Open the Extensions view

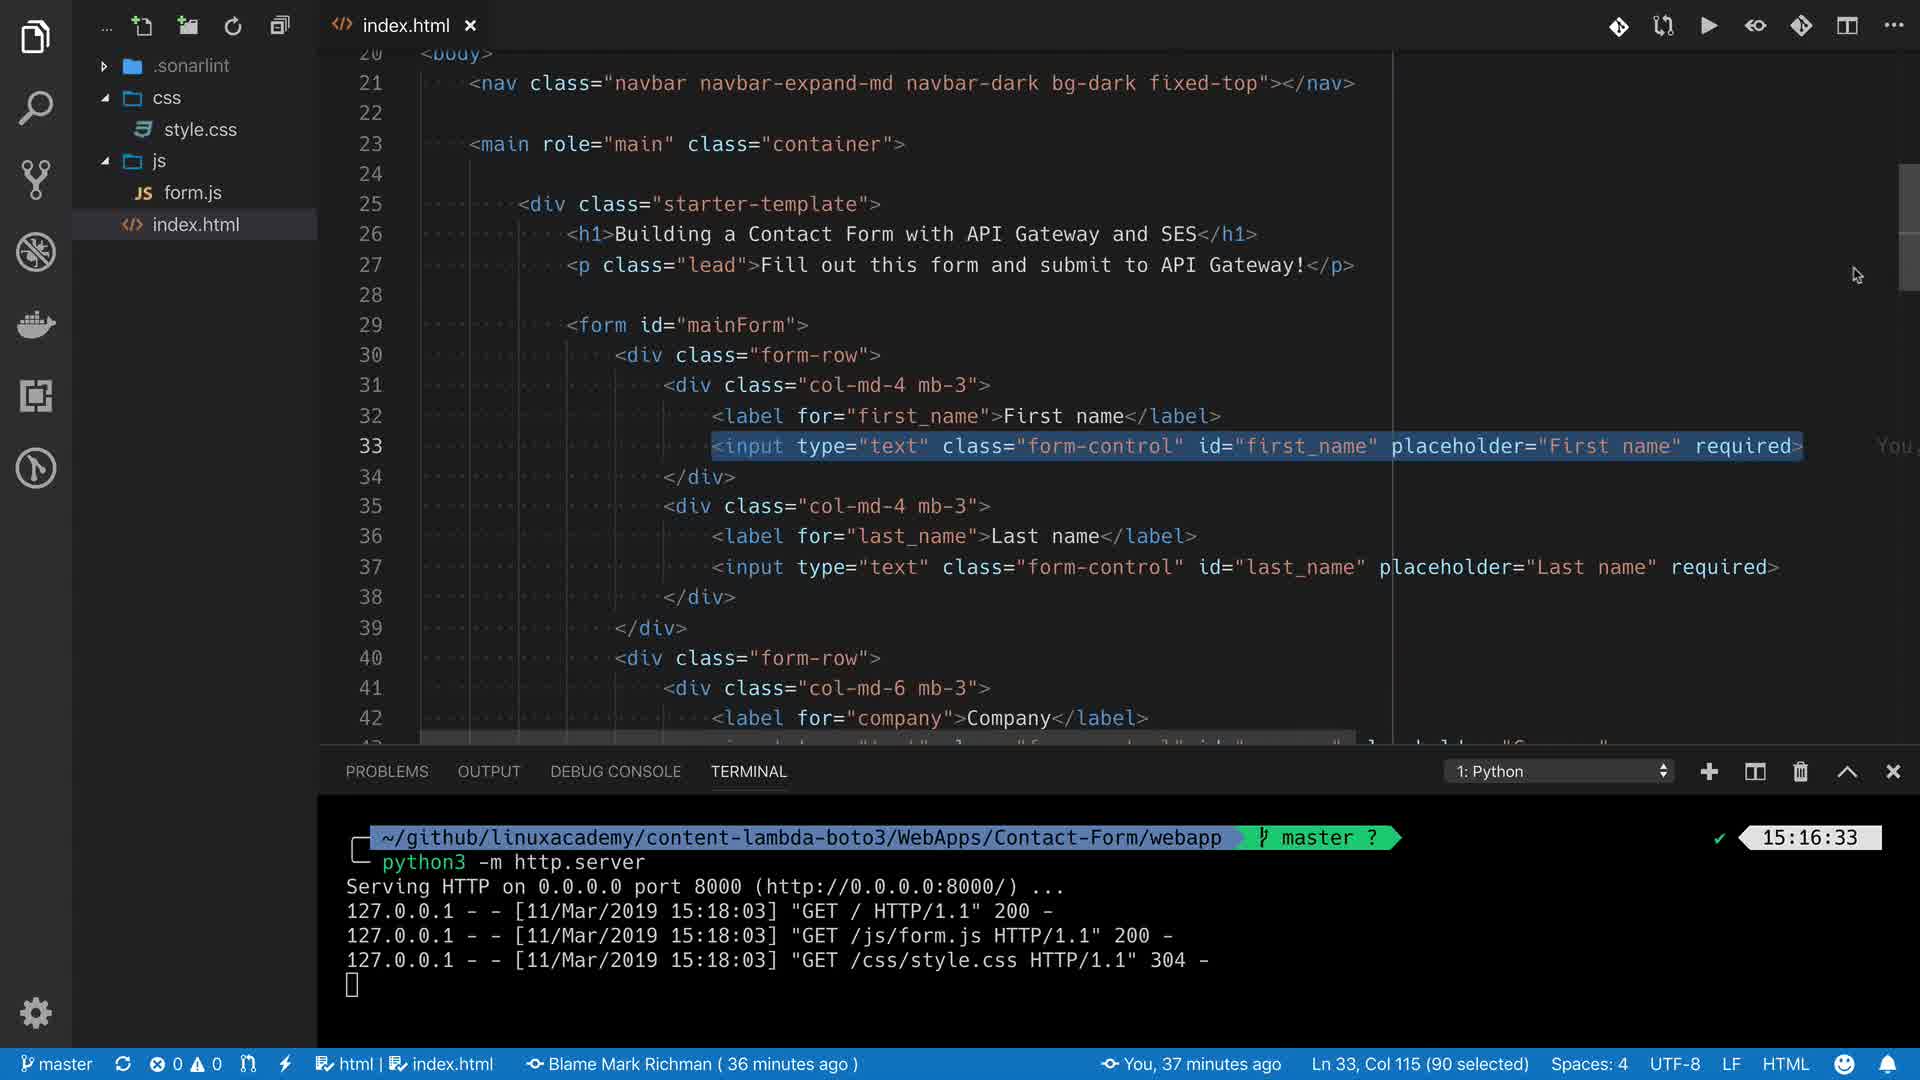coord(36,396)
